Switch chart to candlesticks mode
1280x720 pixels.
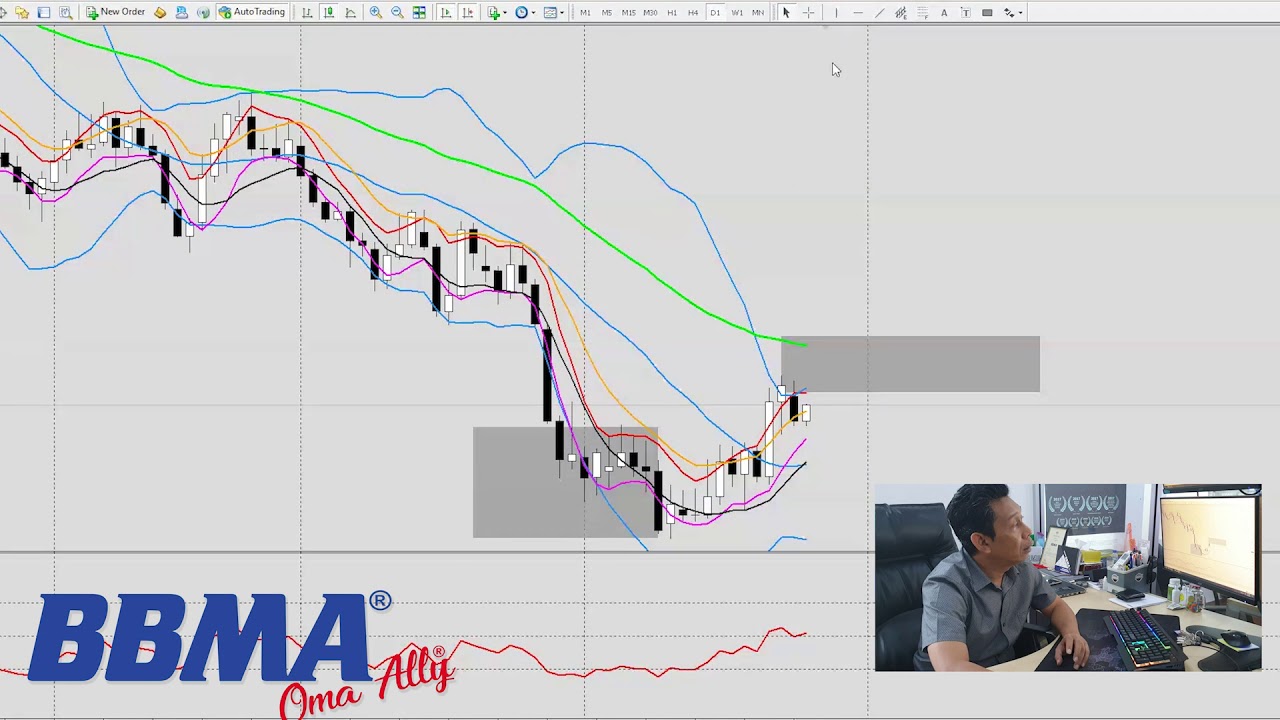coord(328,12)
